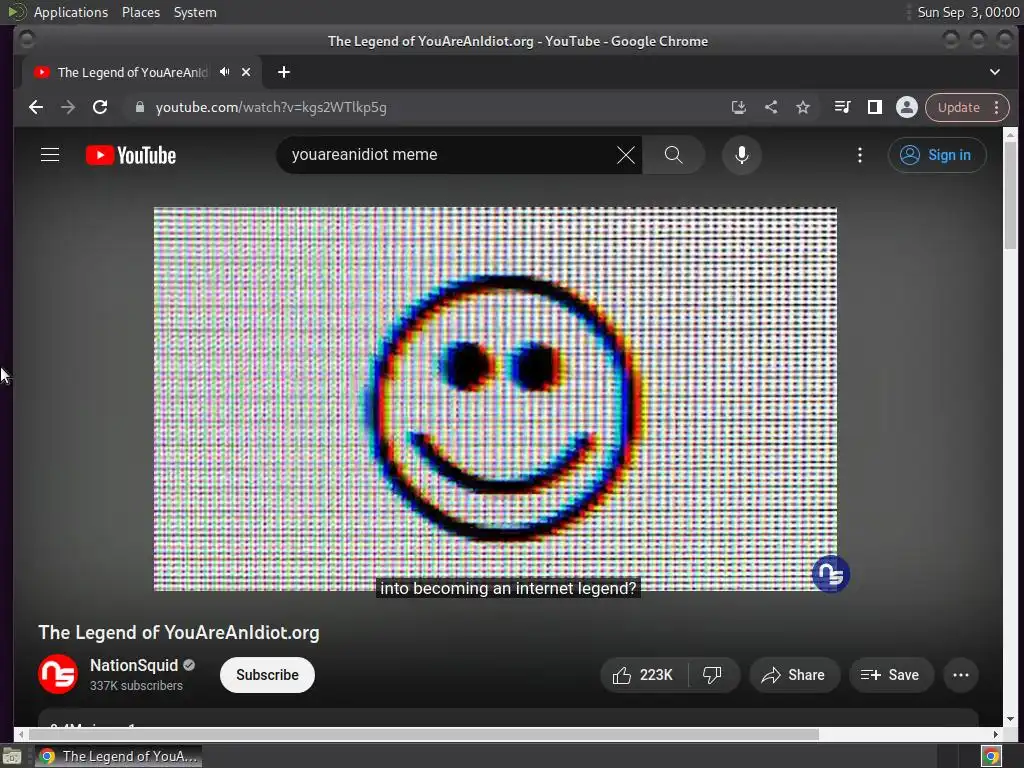Click Chrome tray icon bottom right
Screen dimensions: 1024x768
[991, 756]
